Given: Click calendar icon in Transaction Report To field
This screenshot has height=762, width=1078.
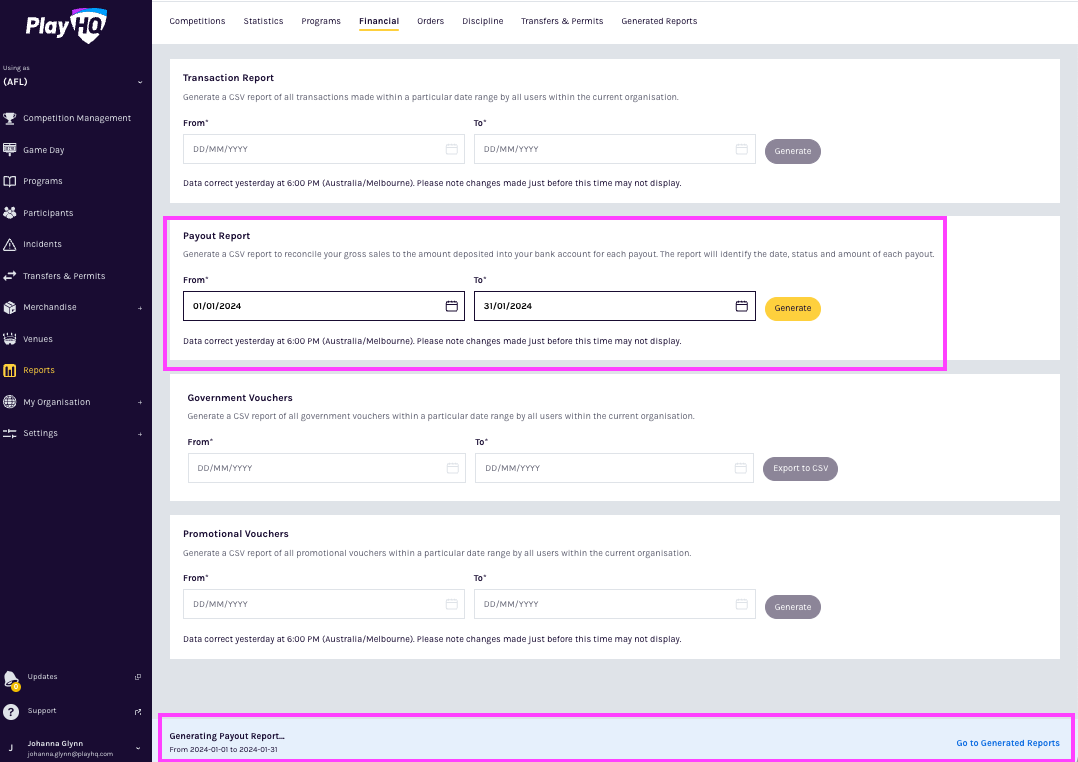Looking at the screenshot, I should (x=742, y=149).
